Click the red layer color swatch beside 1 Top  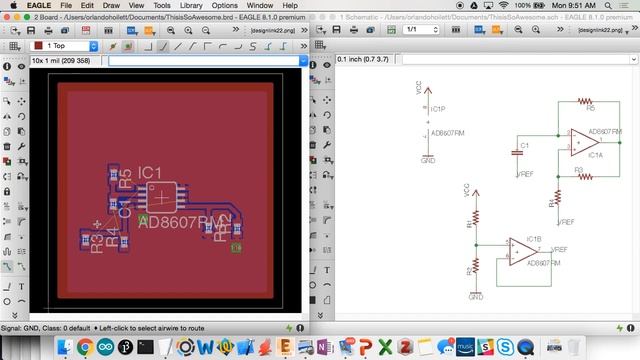pyautogui.click(x=38, y=46)
